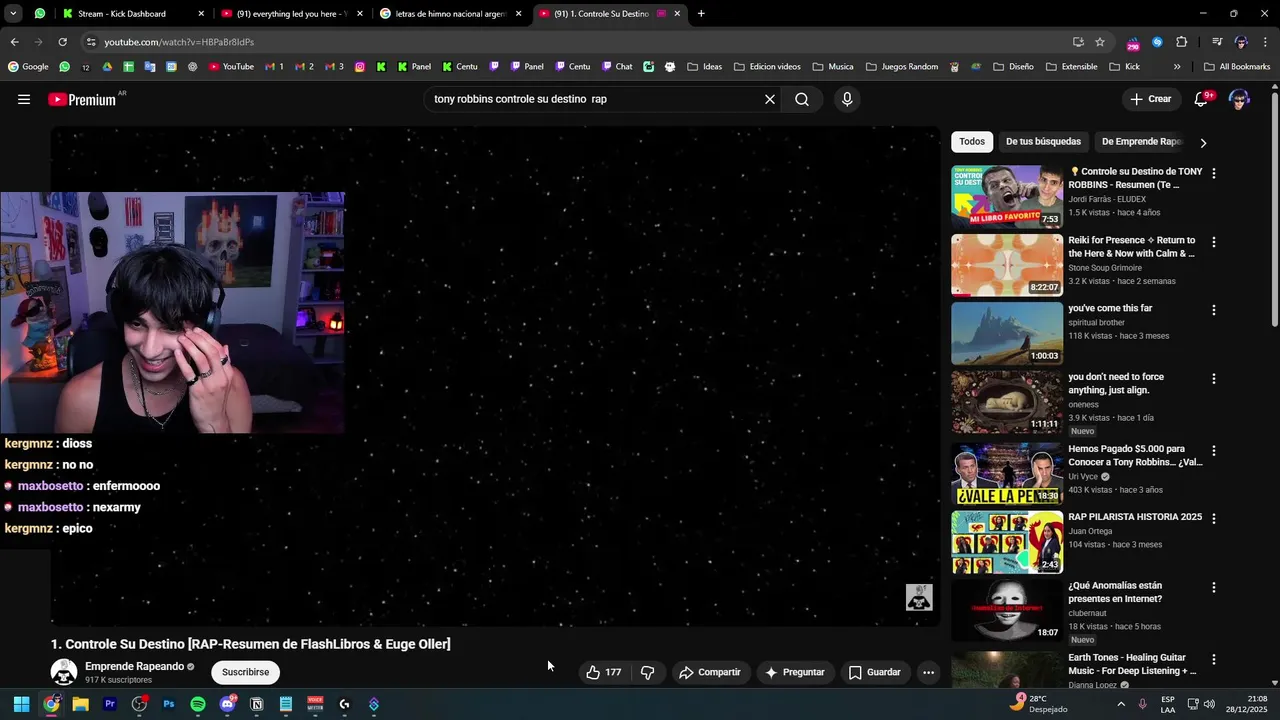Bookmark this page with star icon
Screen dimensions: 1280x720
click(x=1100, y=42)
